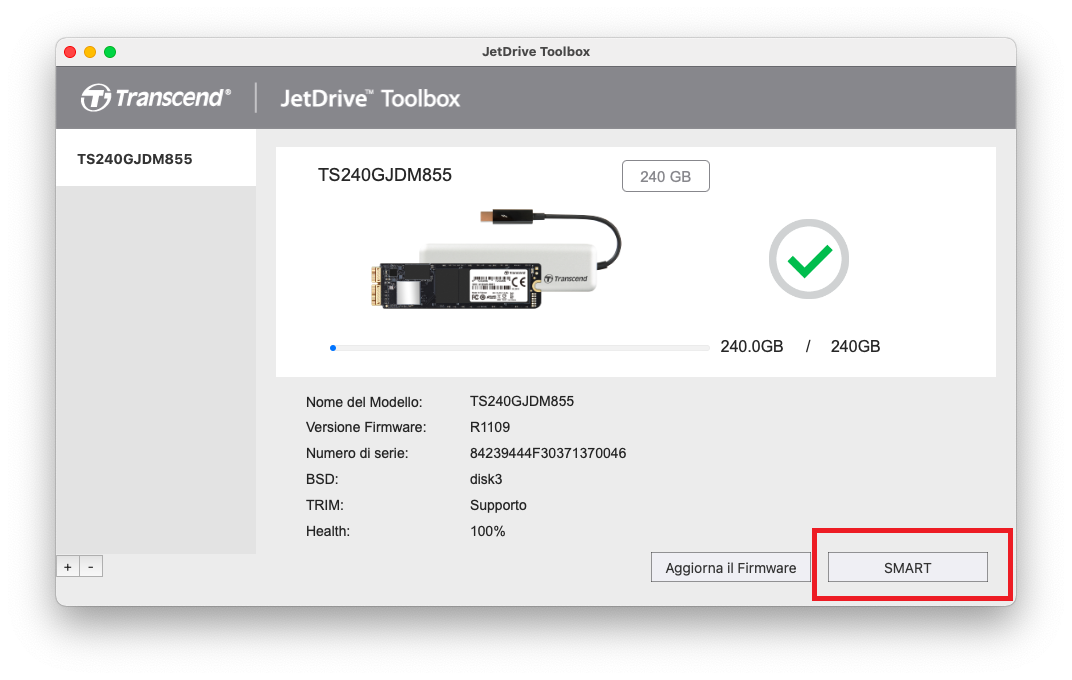This screenshot has width=1072, height=680.
Task: Click the 240.0GB used capacity text
Action: coord(751,346)
